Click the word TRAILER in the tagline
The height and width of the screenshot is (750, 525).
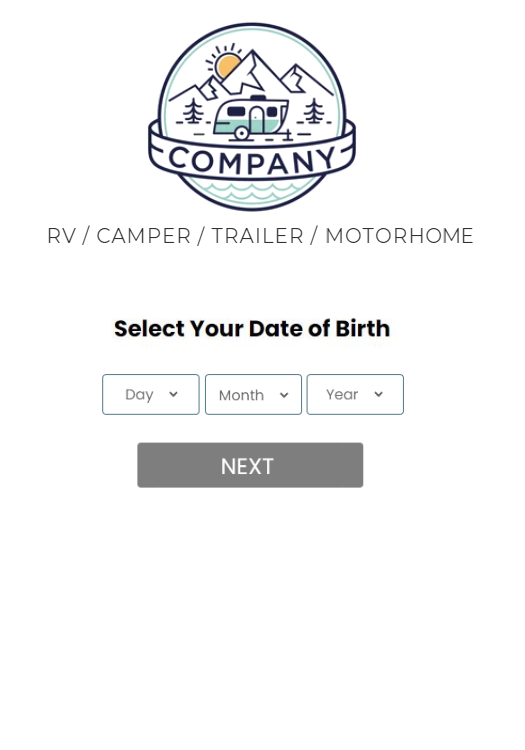[258, 236]
